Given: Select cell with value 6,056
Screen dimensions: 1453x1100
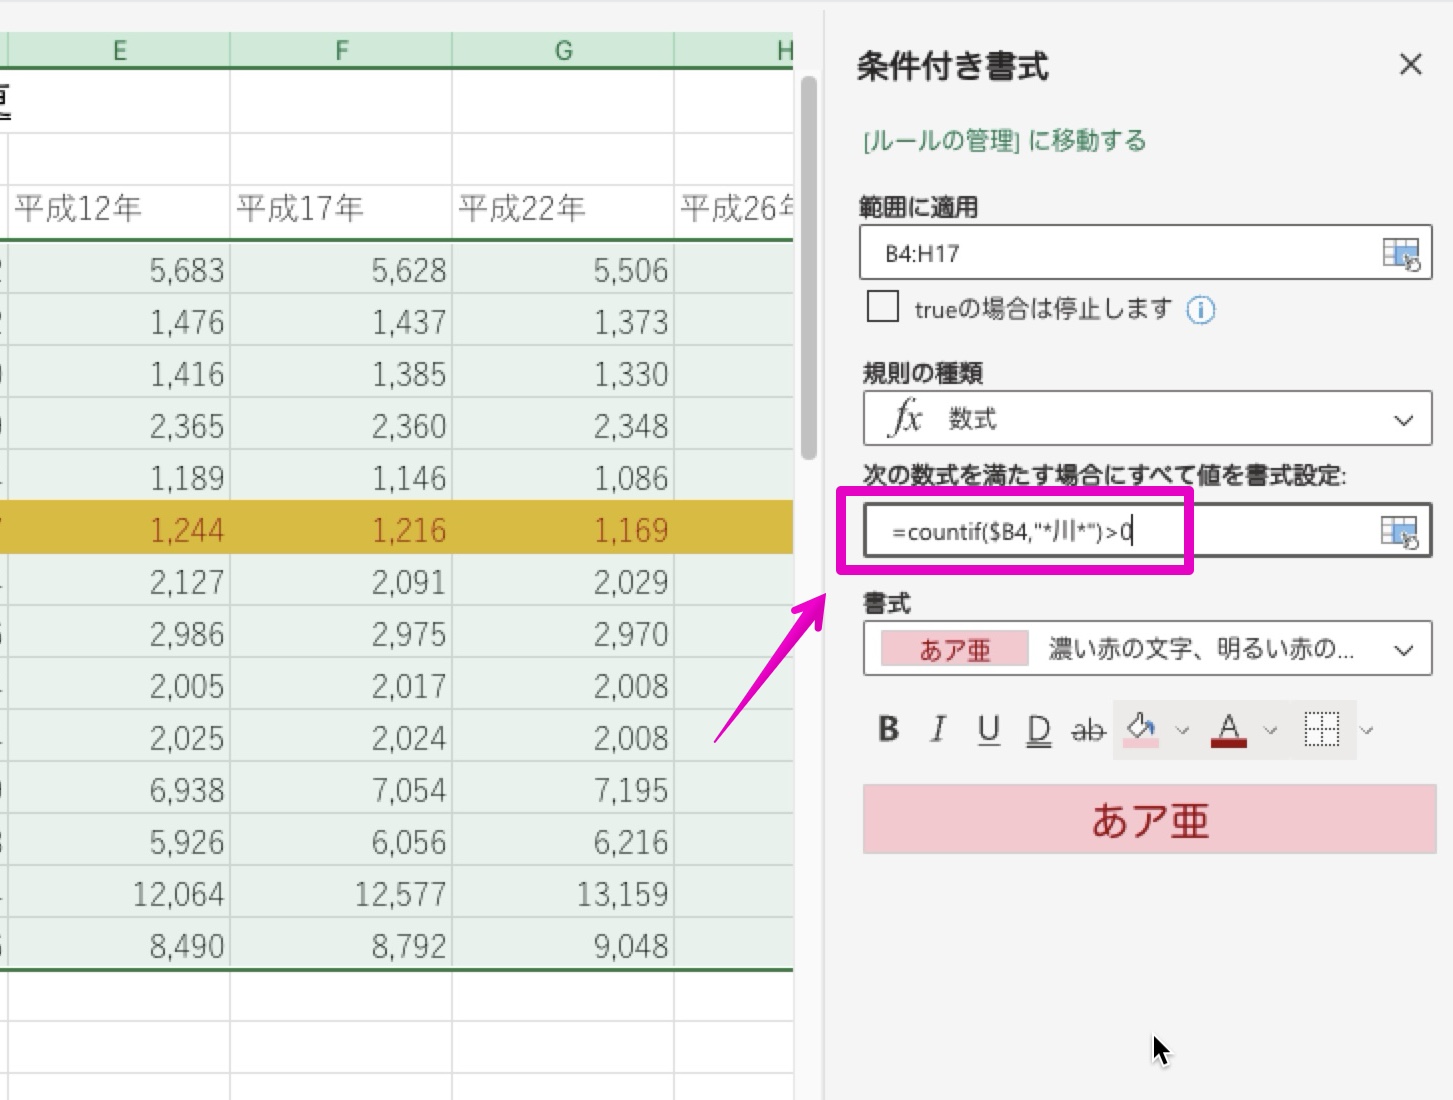Looking at the screenshot, I should 341,841.
